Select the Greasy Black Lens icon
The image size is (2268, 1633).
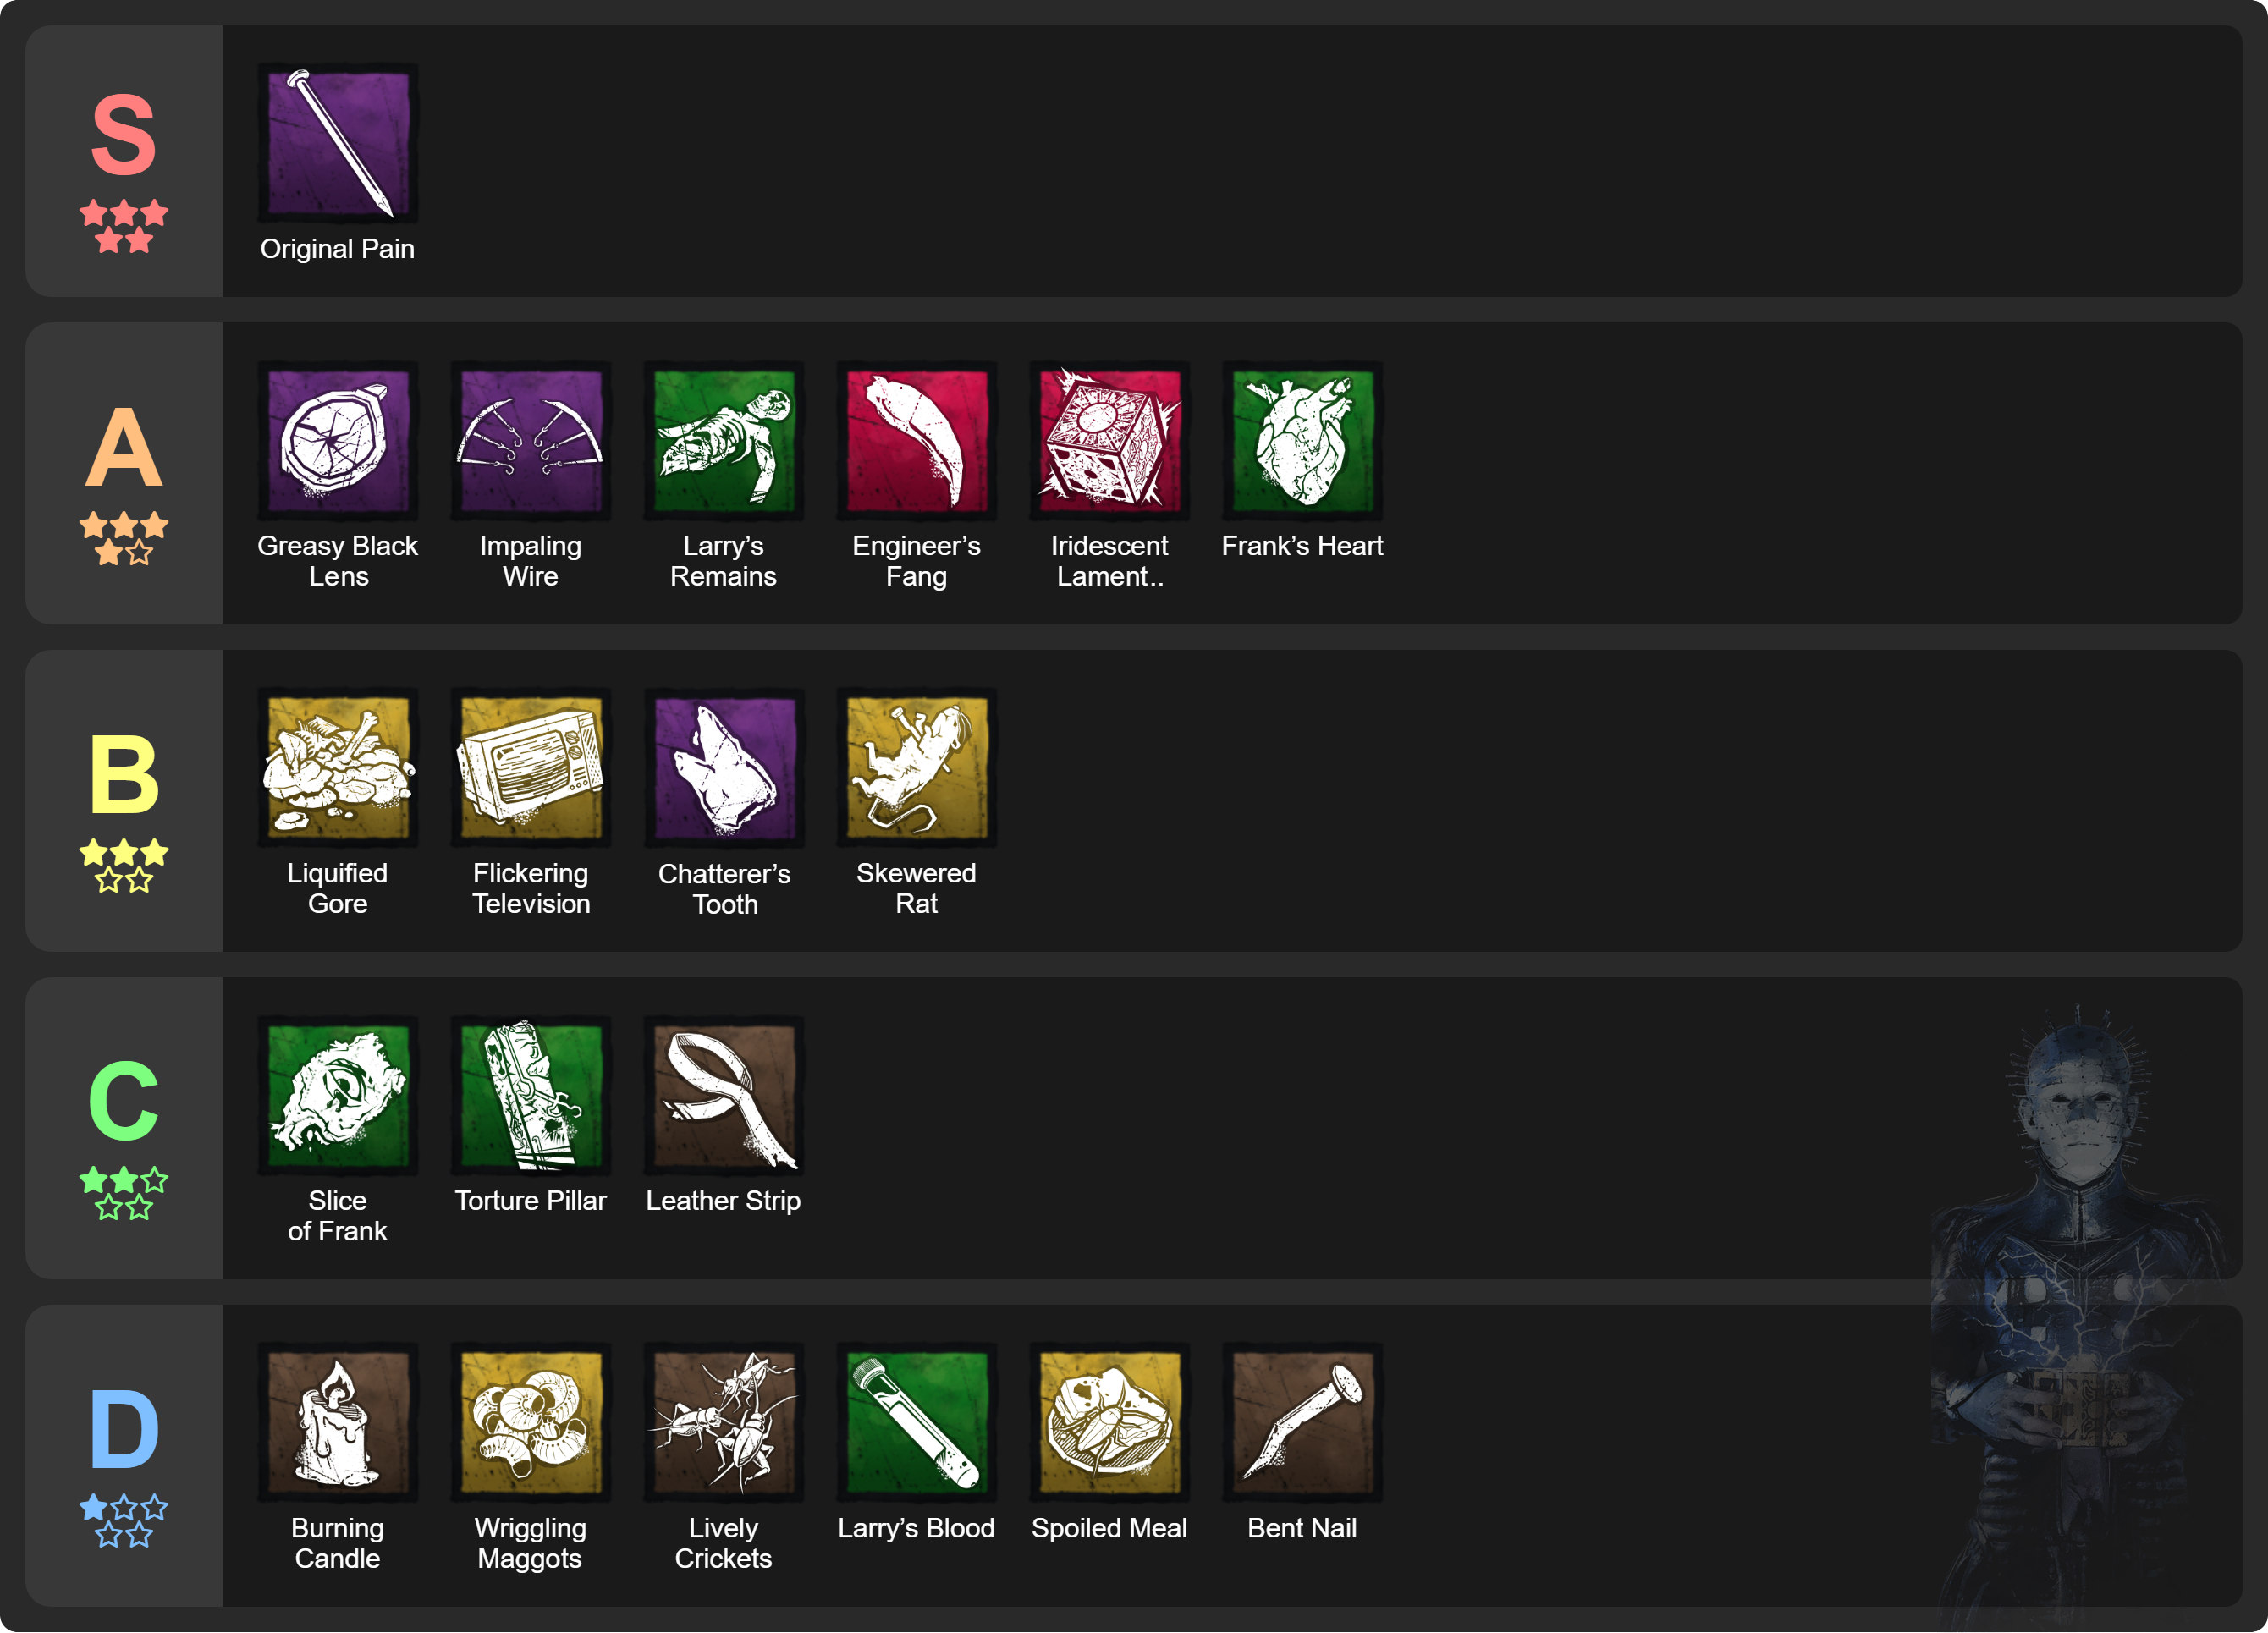pyautogui.click(x=338, y=440)
